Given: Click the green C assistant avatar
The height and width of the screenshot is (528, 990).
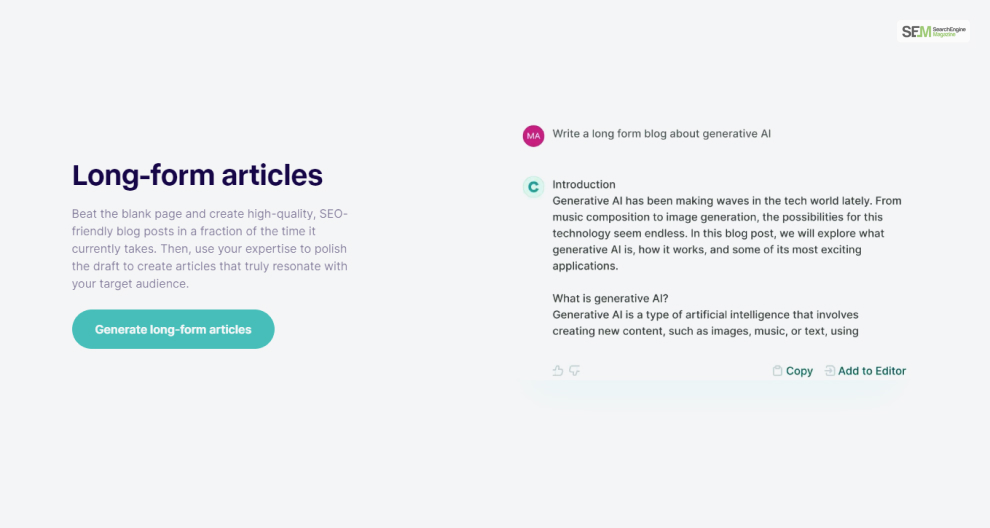Looking at the screenshot, I should [534, 187].
